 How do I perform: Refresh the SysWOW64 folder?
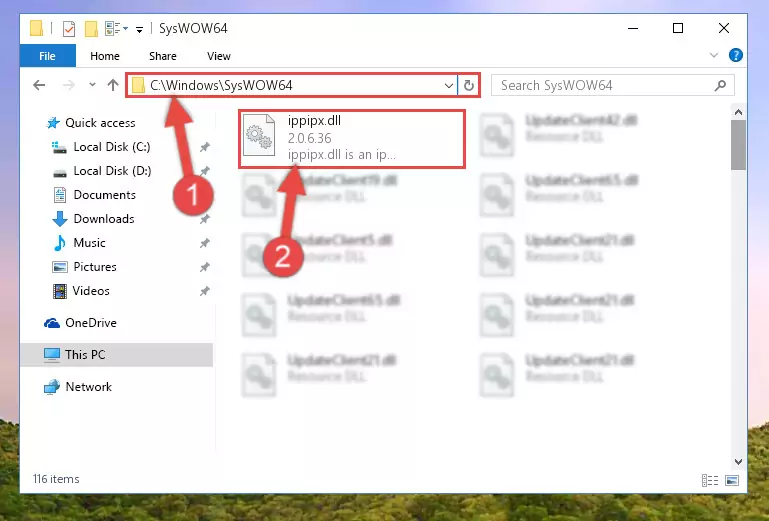(468, 85)
